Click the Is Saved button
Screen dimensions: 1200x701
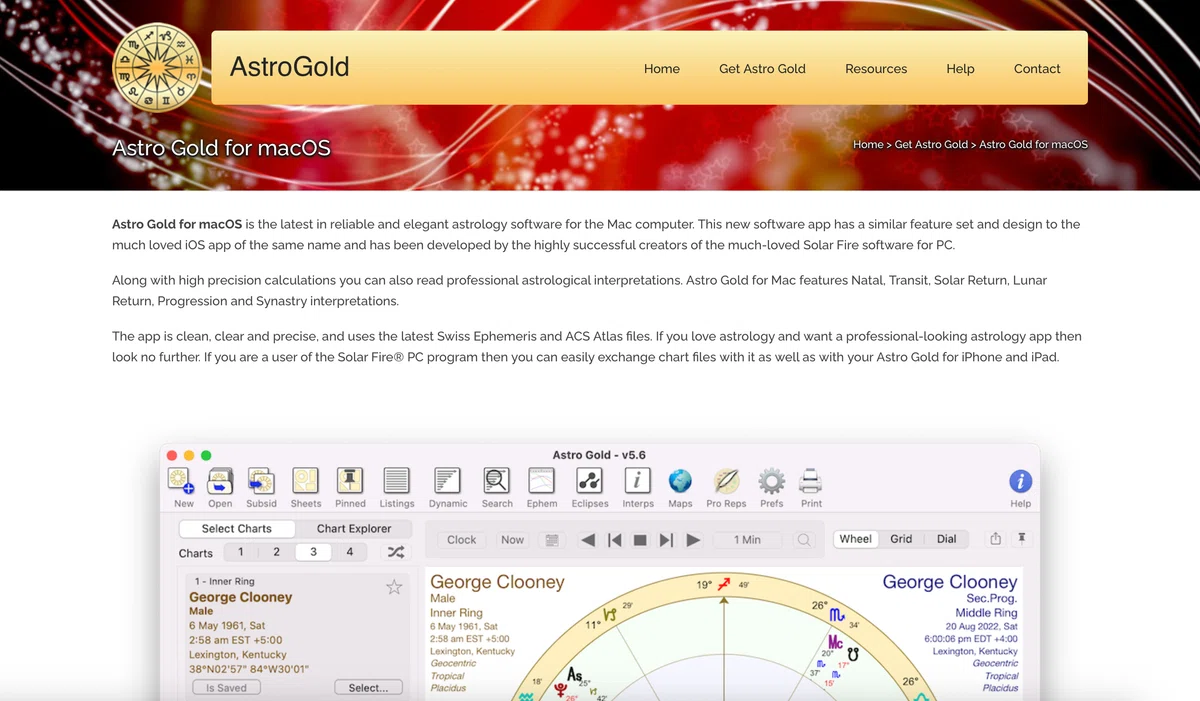coord(226,688)
